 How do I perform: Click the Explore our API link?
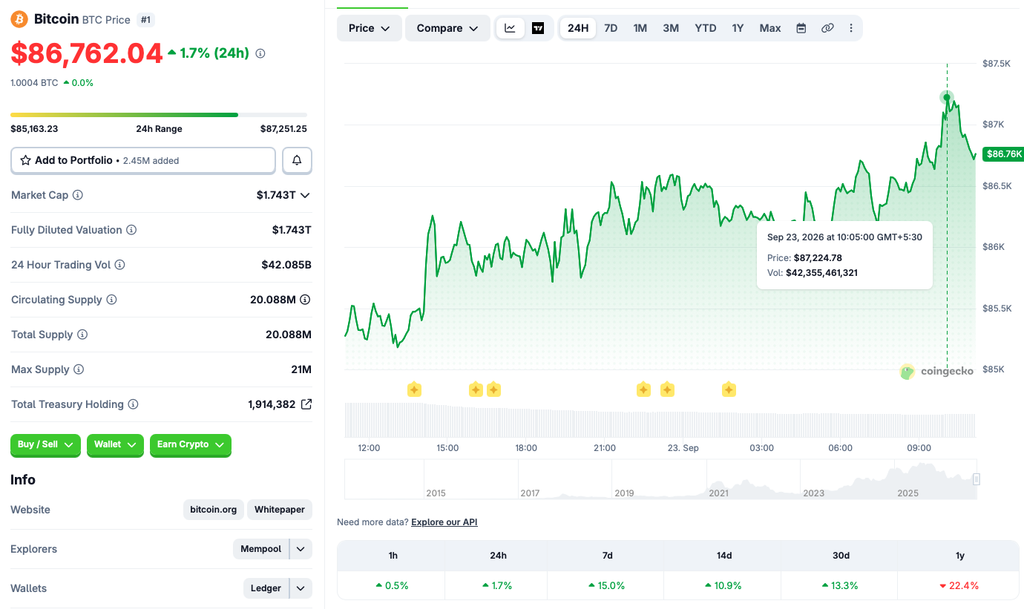444,522
